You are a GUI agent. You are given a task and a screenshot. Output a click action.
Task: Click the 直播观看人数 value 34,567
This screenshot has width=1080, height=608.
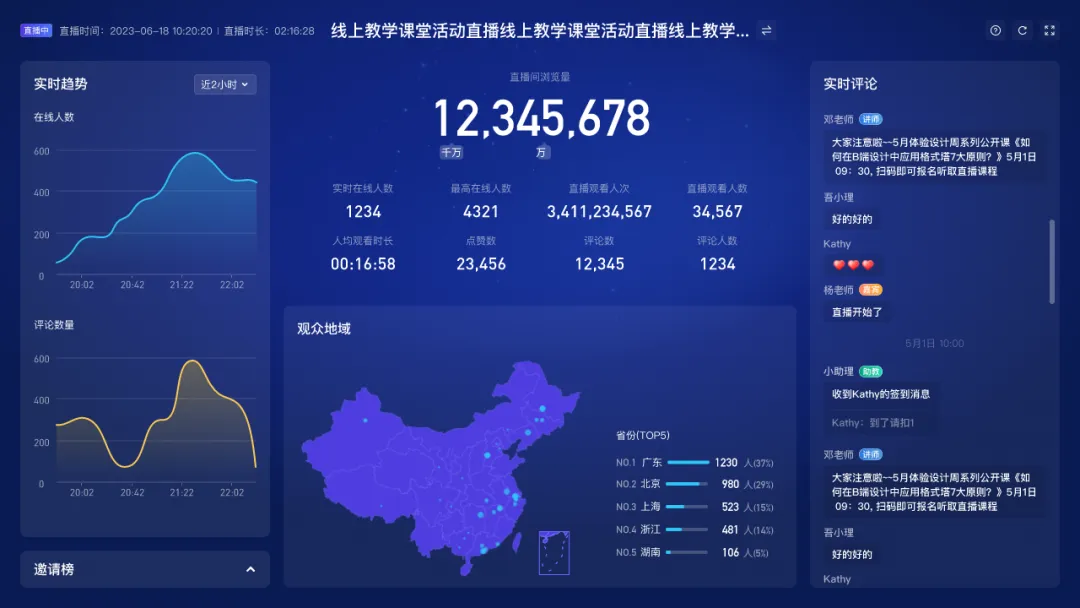coord(718,212)
